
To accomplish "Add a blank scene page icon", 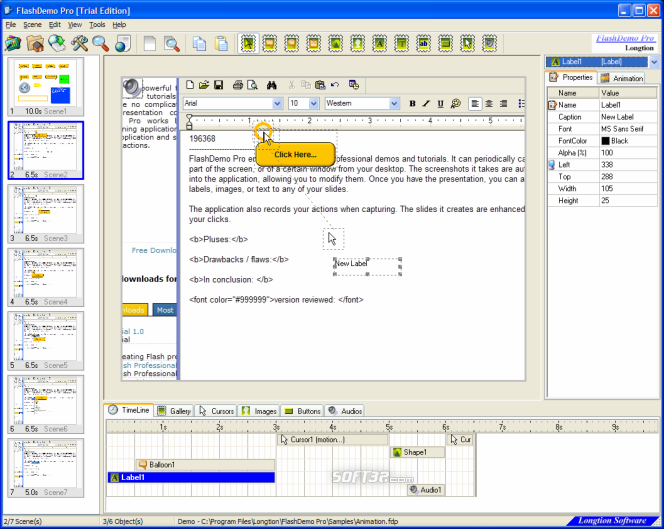I will (x=150, y=43).
